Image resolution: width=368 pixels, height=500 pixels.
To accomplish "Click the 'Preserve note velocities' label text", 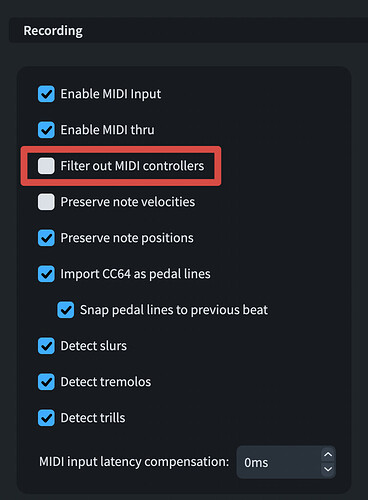I will (128, 202).
